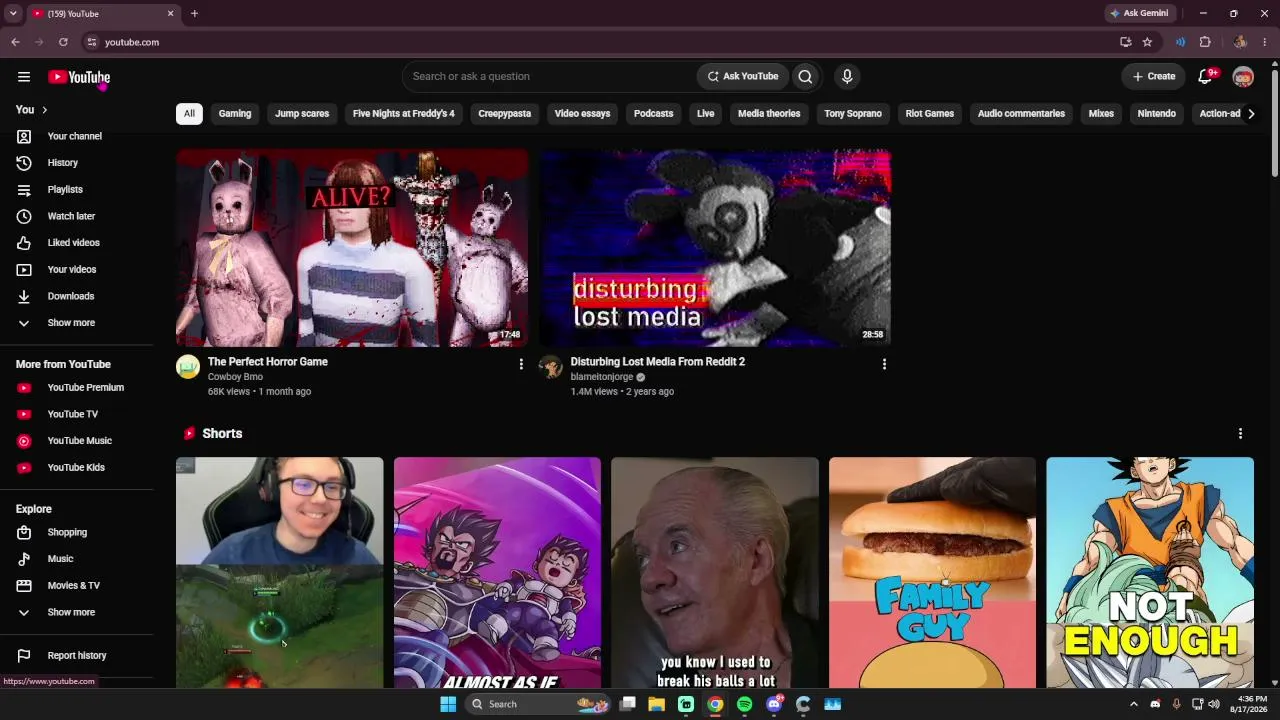This screenshot has width=1280, height=720.
Task: Select the Riot Games chip
Action: (930, 114)
